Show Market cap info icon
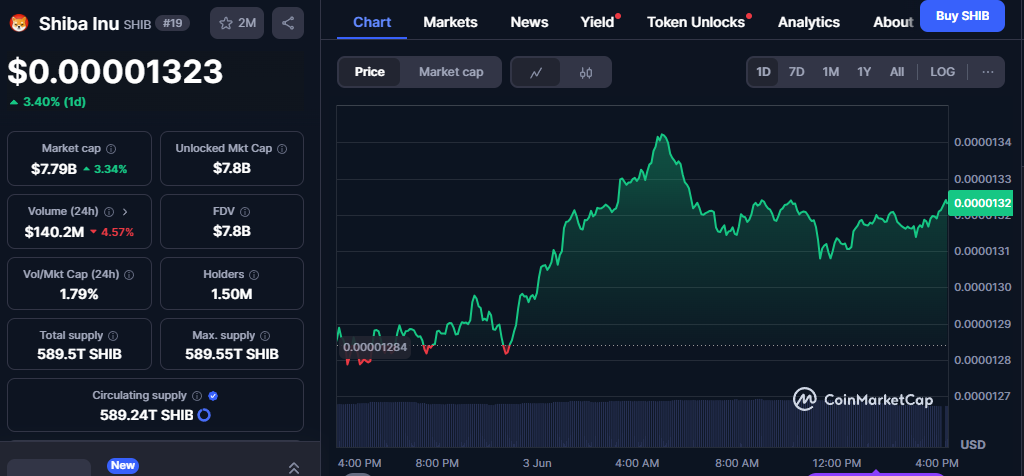This screenshot has height=476, width=1024. click(112, 148)
